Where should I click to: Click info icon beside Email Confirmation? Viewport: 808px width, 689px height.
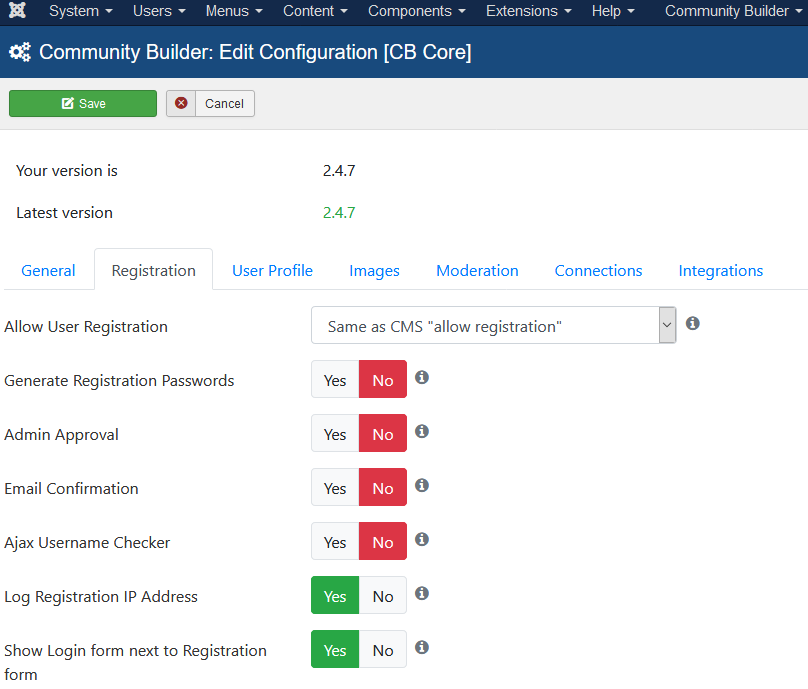[x=422, y=485]
